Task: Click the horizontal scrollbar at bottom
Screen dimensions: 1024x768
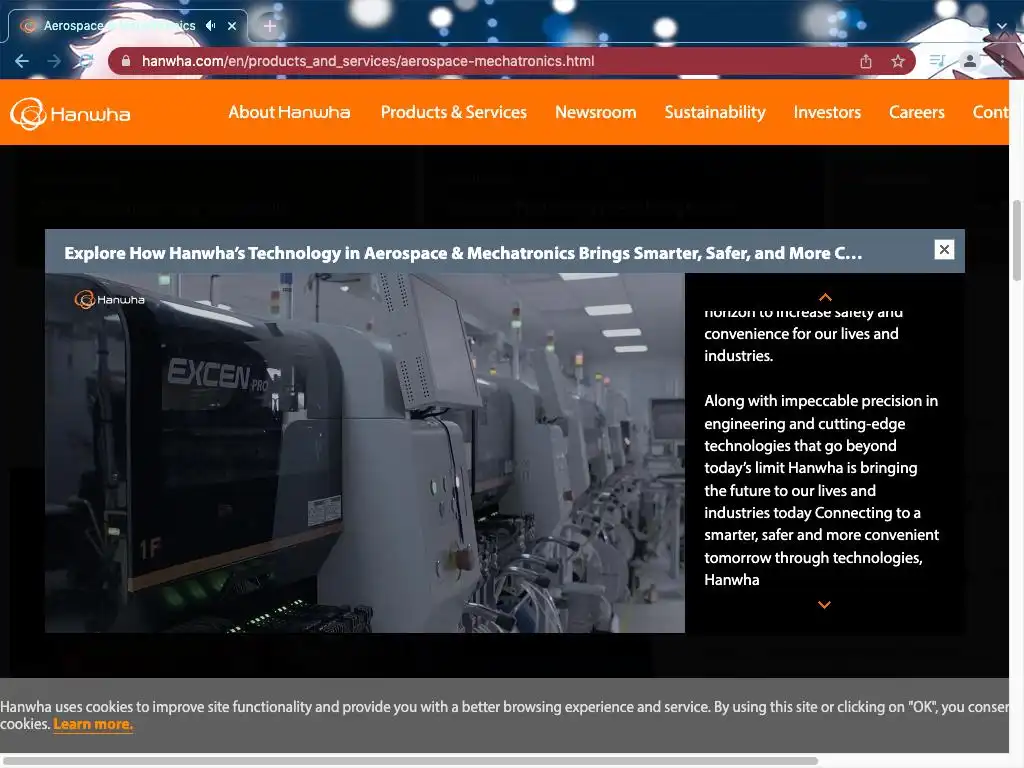Action: coord(410,761)
